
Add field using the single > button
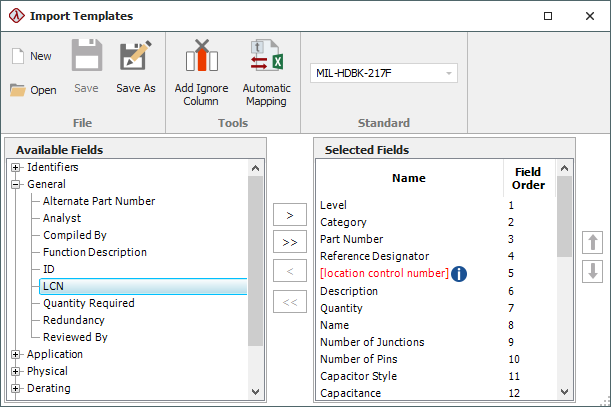click(x=290, y=215)
